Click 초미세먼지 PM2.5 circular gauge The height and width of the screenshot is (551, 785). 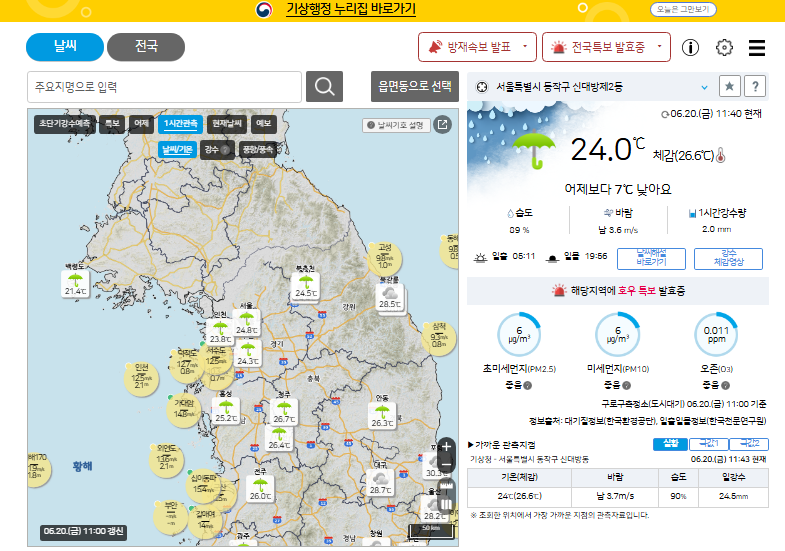coord(519,335)
